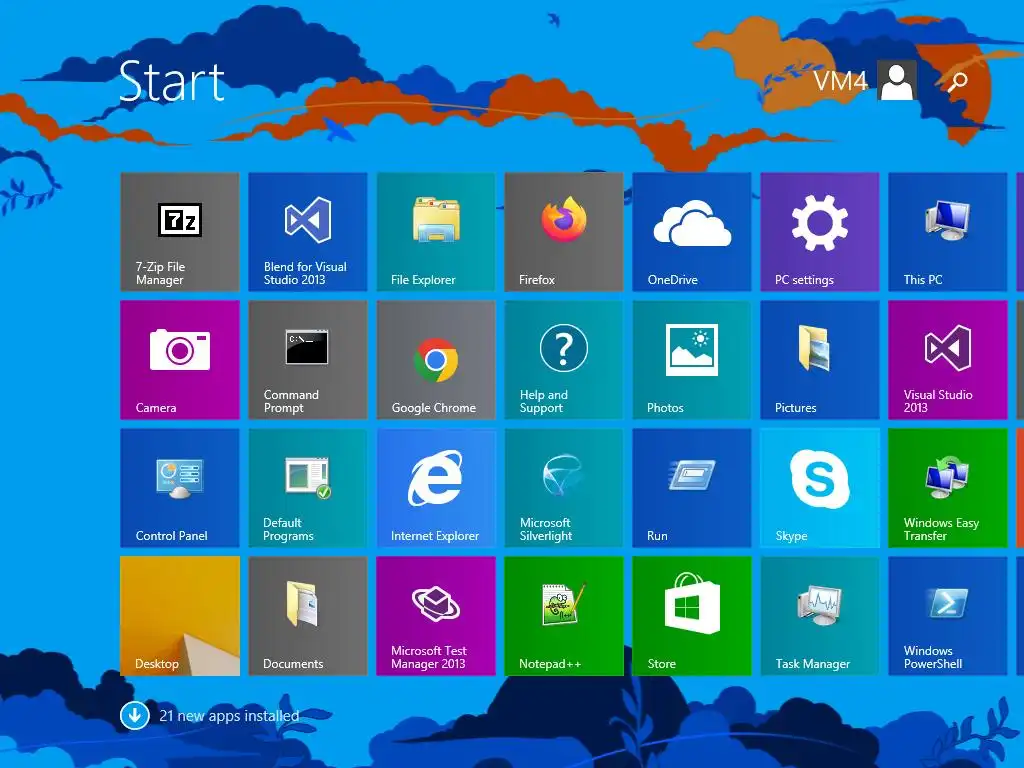The width and height of the screenshot is (1024, 768).
Task: Launch Microsoft Test Manager 2013
Action: pos(436,616)
